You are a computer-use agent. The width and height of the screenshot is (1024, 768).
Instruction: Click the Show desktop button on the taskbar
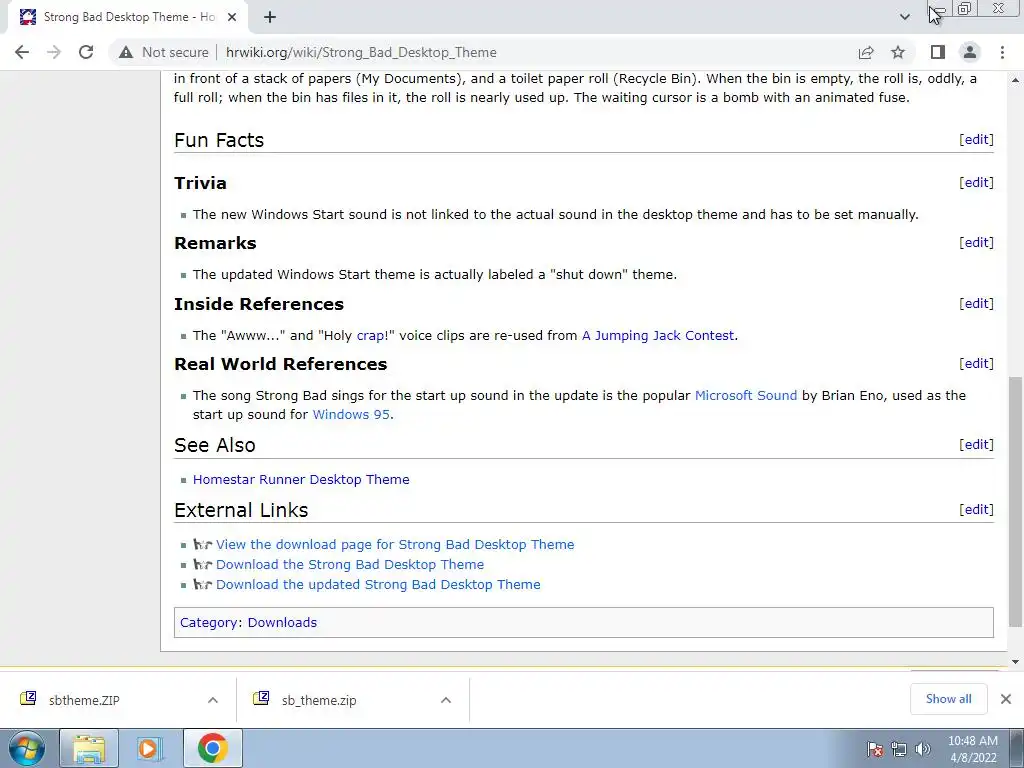1016,748
